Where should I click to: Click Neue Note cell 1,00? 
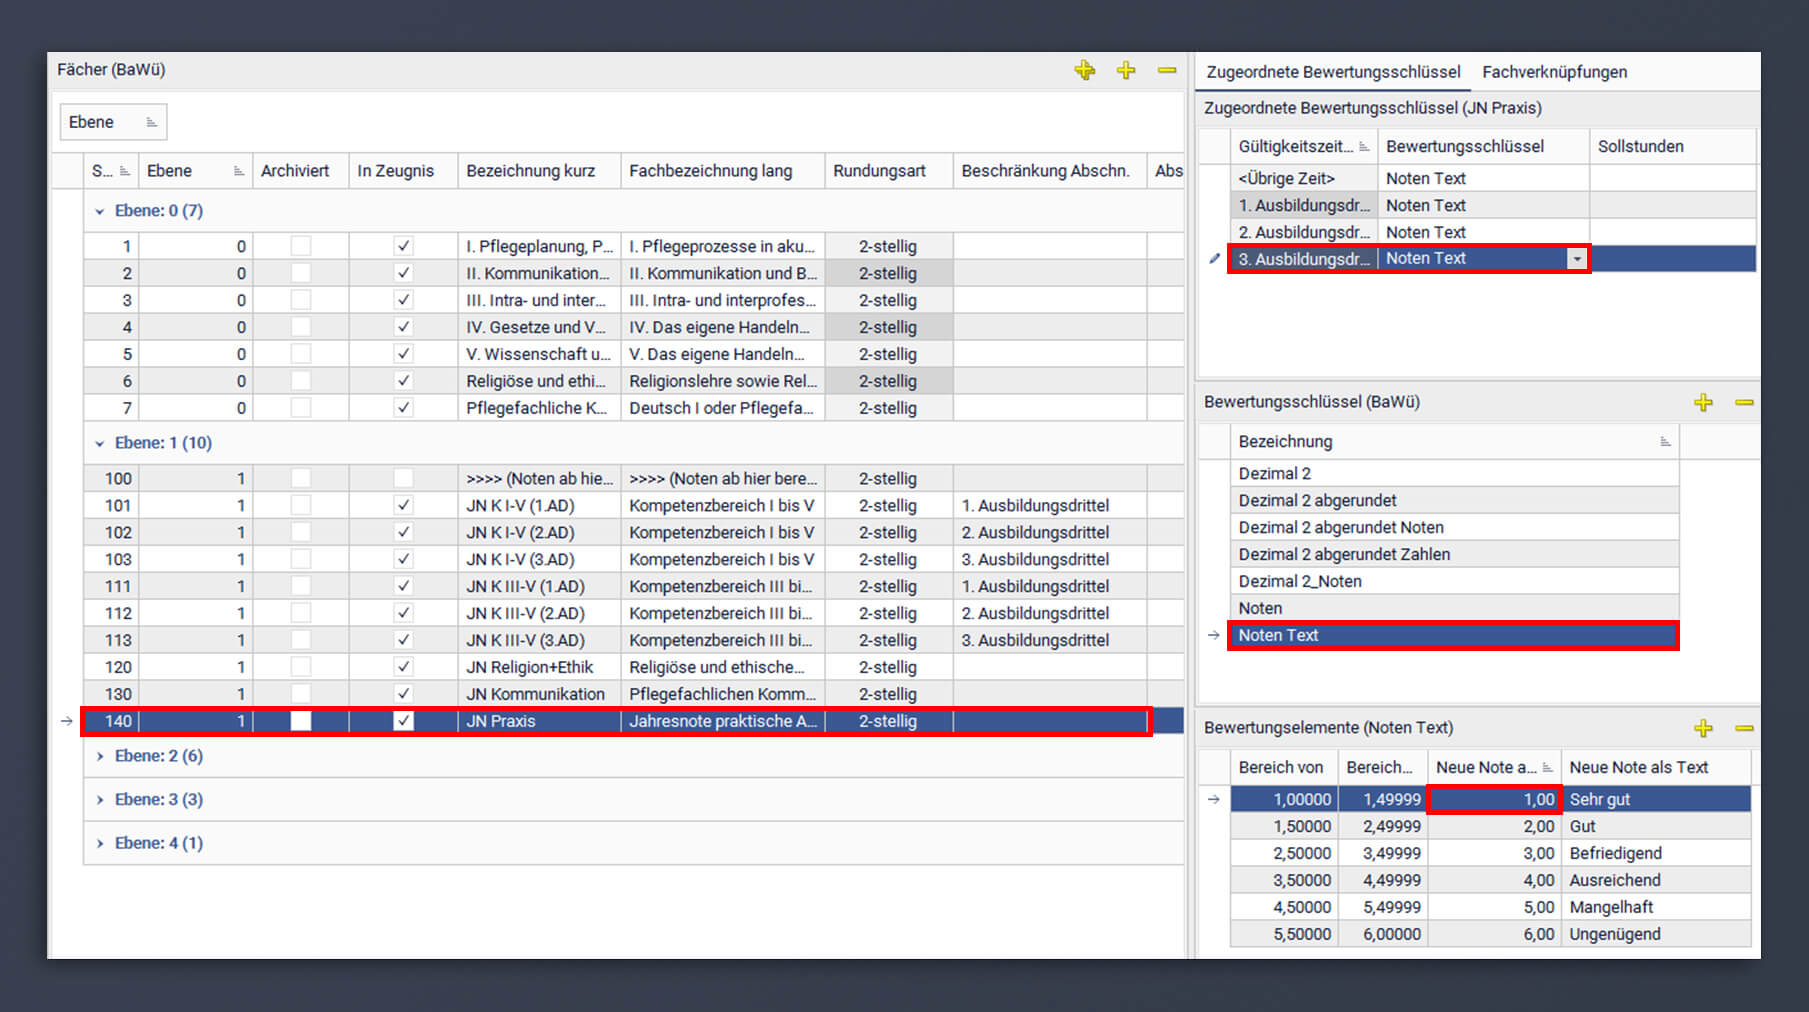(x=1494, y=800)
